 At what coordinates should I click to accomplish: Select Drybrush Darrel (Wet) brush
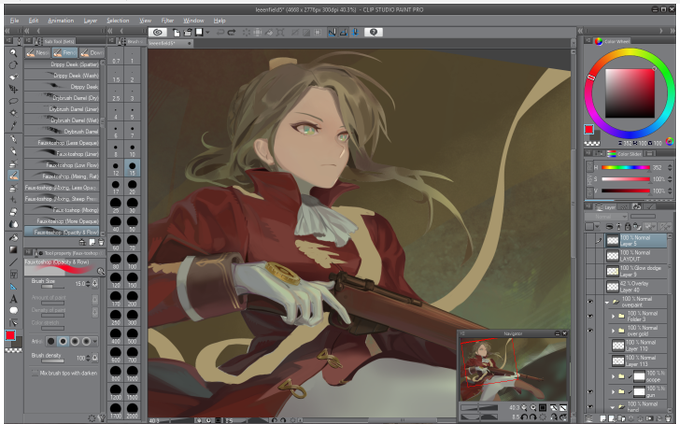(62, 120)
